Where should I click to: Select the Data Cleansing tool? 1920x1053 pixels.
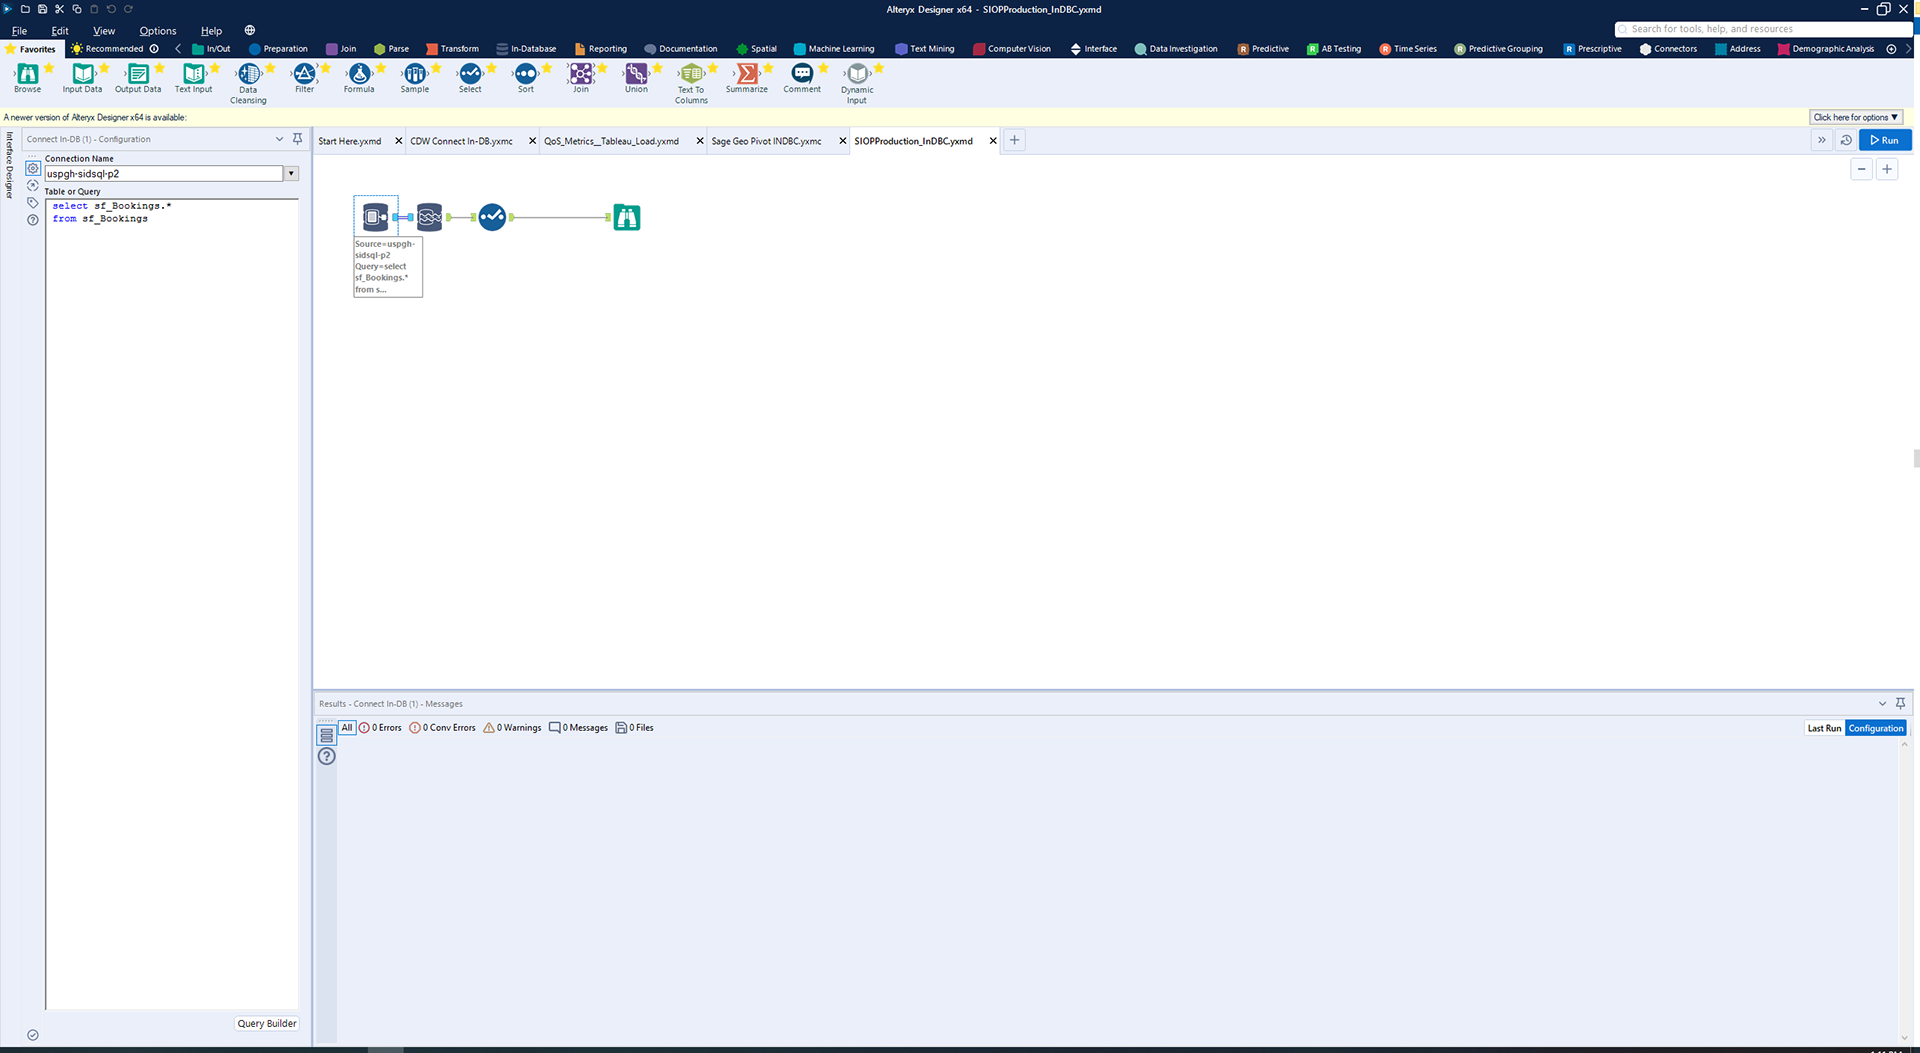(248, 83)
